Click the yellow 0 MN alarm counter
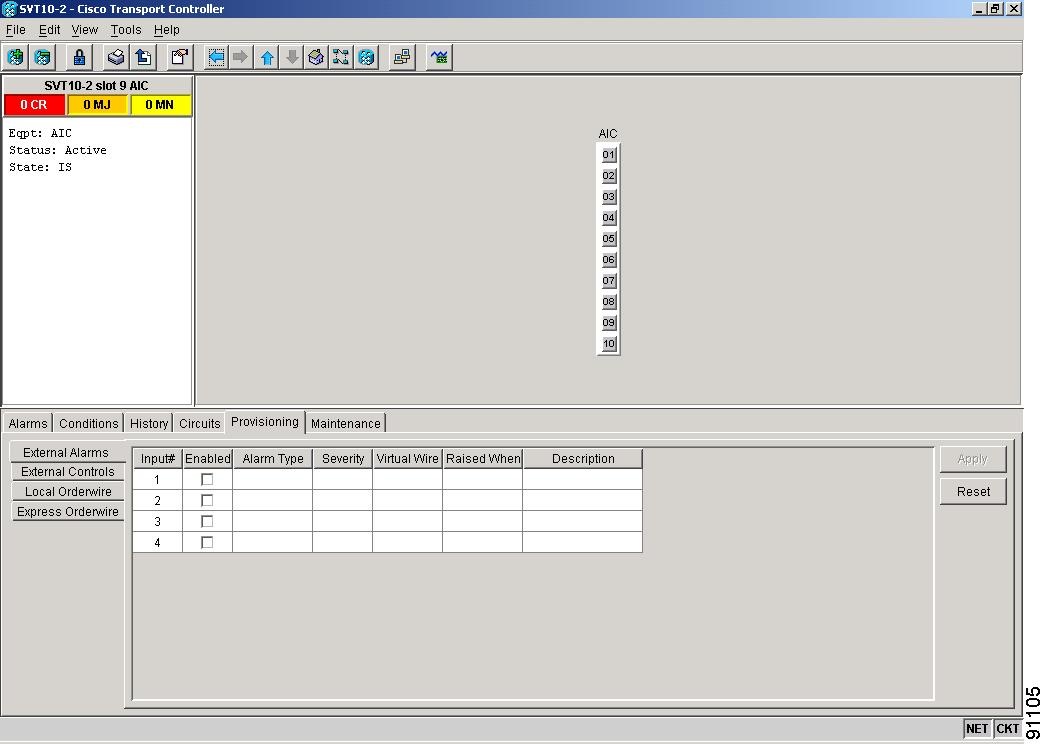Screen dimensions: 1046x744 [x=160, y=105]
